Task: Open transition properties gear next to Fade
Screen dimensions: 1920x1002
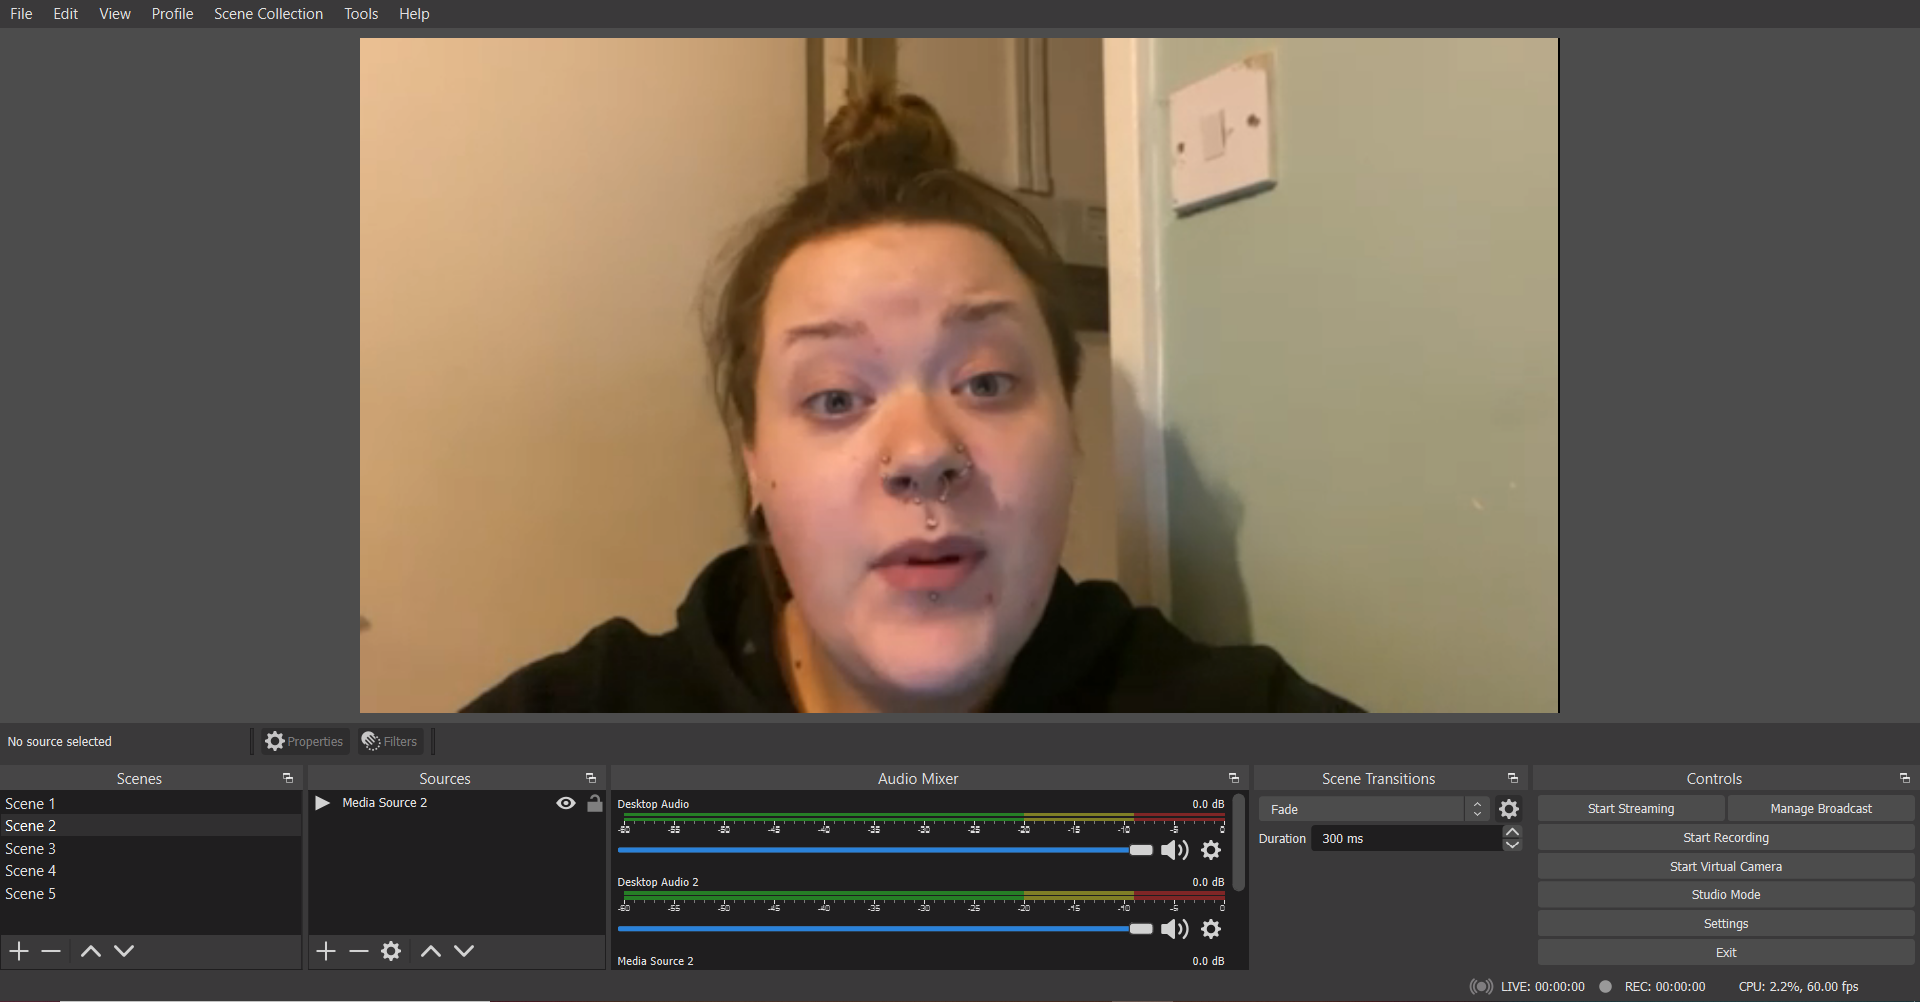Action: coord(1509,809)
